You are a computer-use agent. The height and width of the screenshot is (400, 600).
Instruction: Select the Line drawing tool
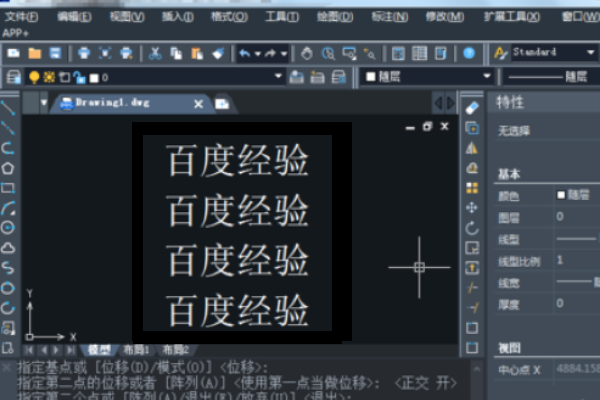pos(8,108)
